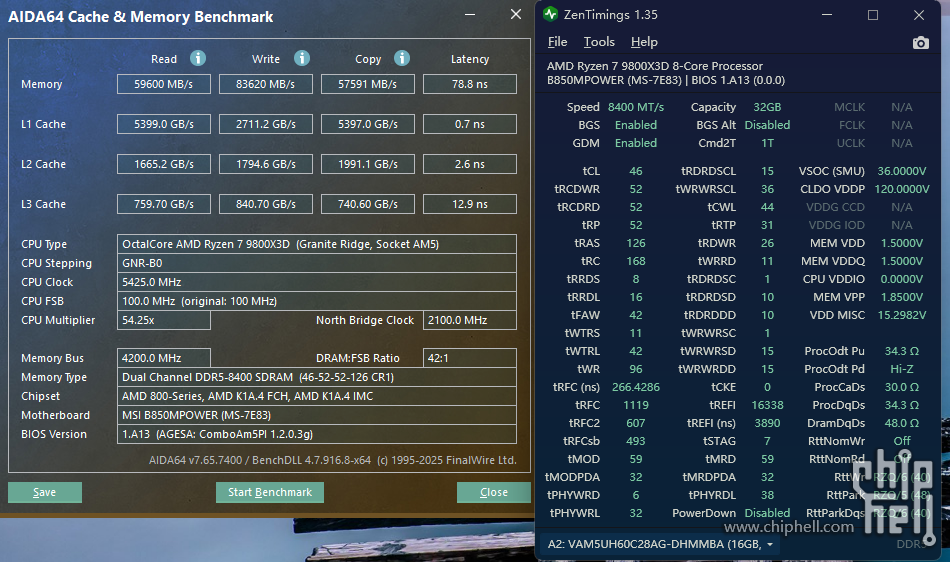
Task: Open the Help menu in ZenTimings
Action: (644, 42)
